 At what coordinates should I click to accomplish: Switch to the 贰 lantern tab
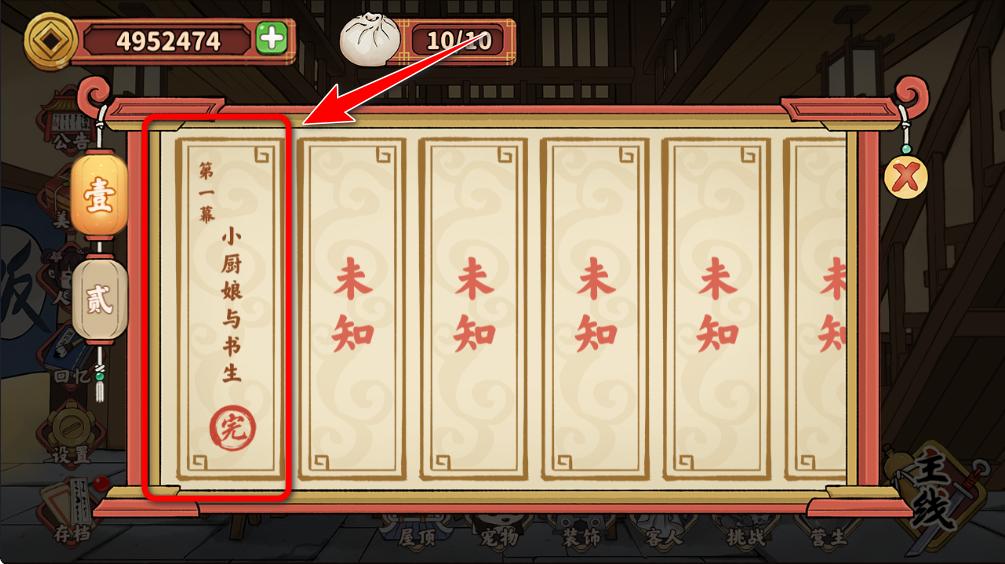[99, 299]
